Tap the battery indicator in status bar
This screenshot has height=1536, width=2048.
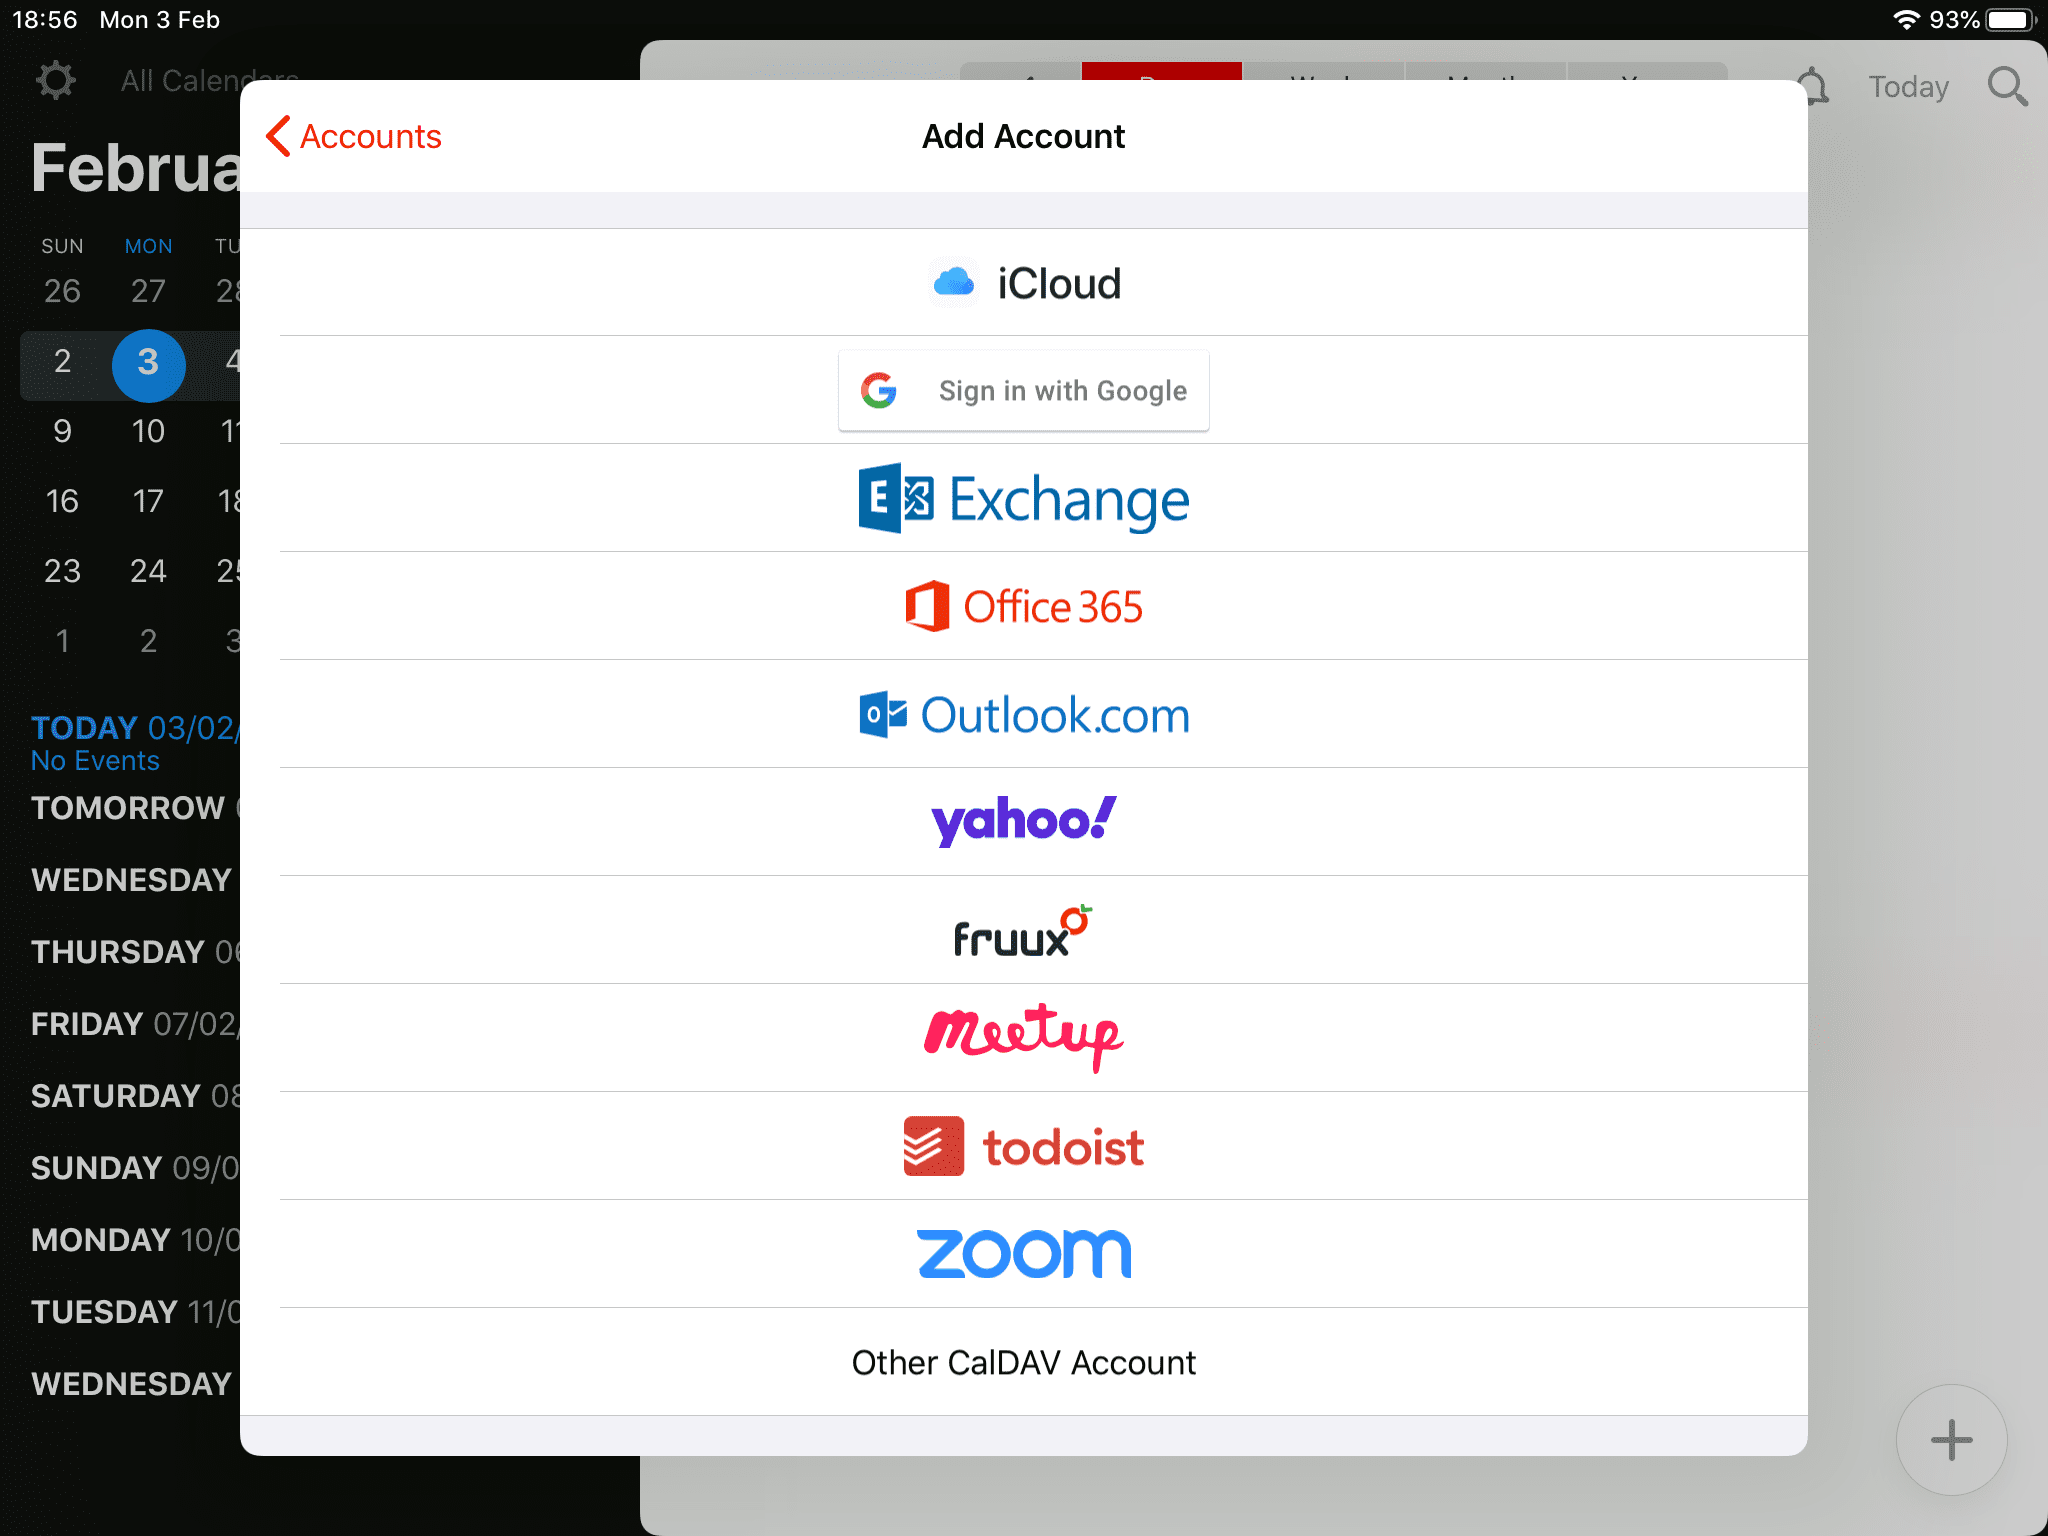click(2012, 20)
